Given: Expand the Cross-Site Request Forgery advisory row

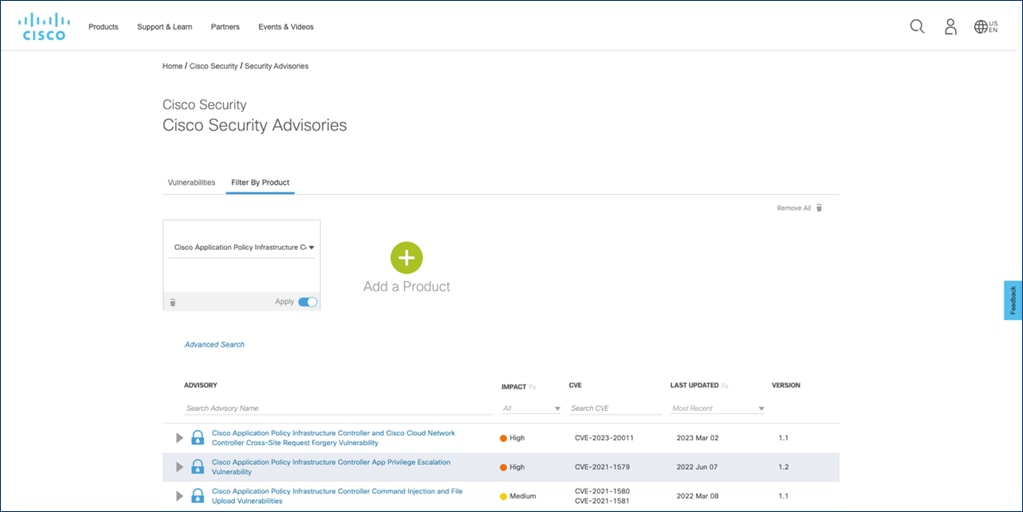Looking at the screenshot, I should tap(179, 438).
